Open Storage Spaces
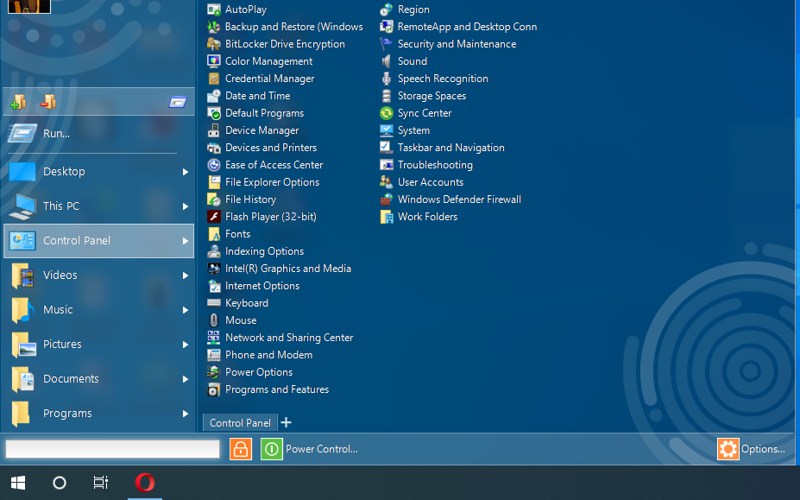Screen dimensions: 800x500 coord(423,96)
